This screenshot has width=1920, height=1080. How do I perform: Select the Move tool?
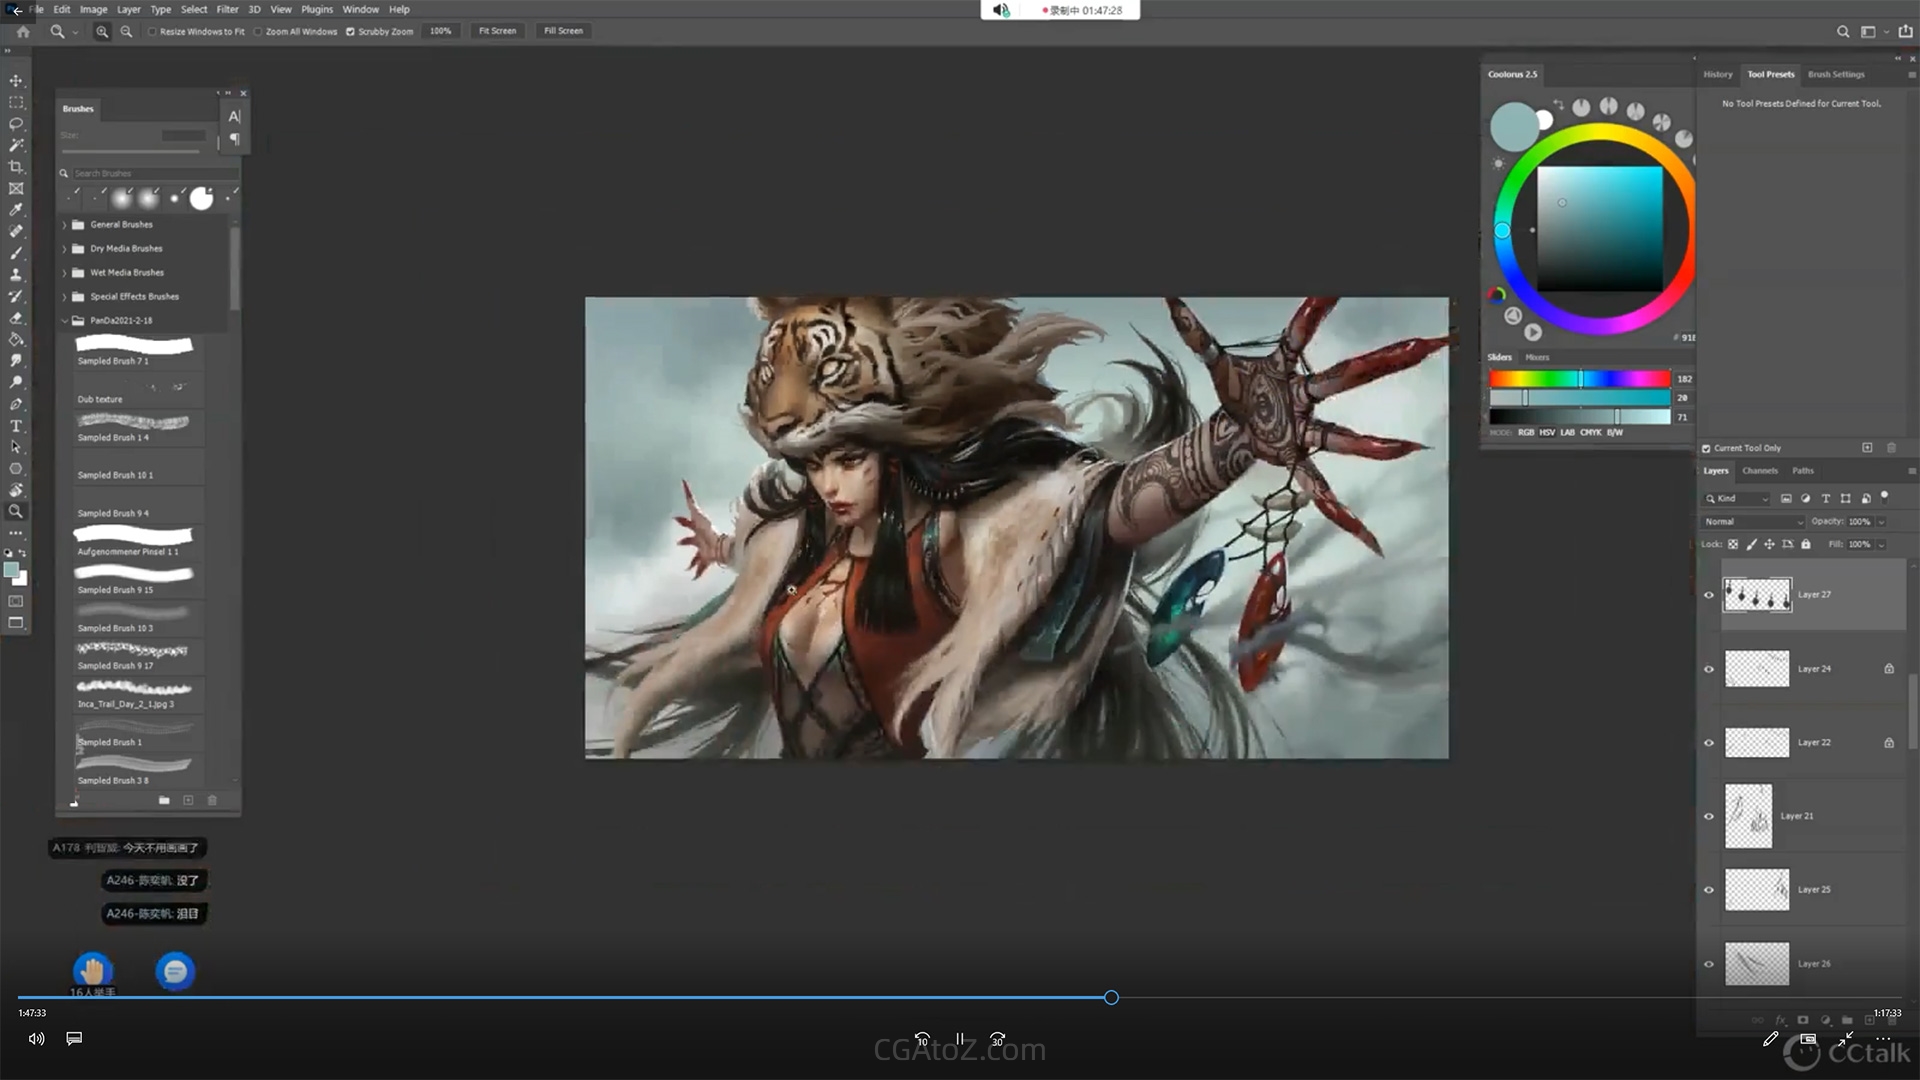click(16, 81)
